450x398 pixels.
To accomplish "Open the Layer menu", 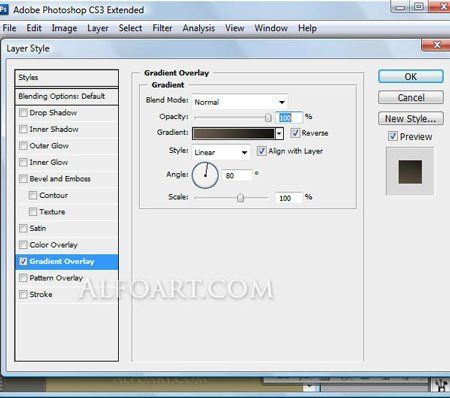I will [x=98, y=28].
